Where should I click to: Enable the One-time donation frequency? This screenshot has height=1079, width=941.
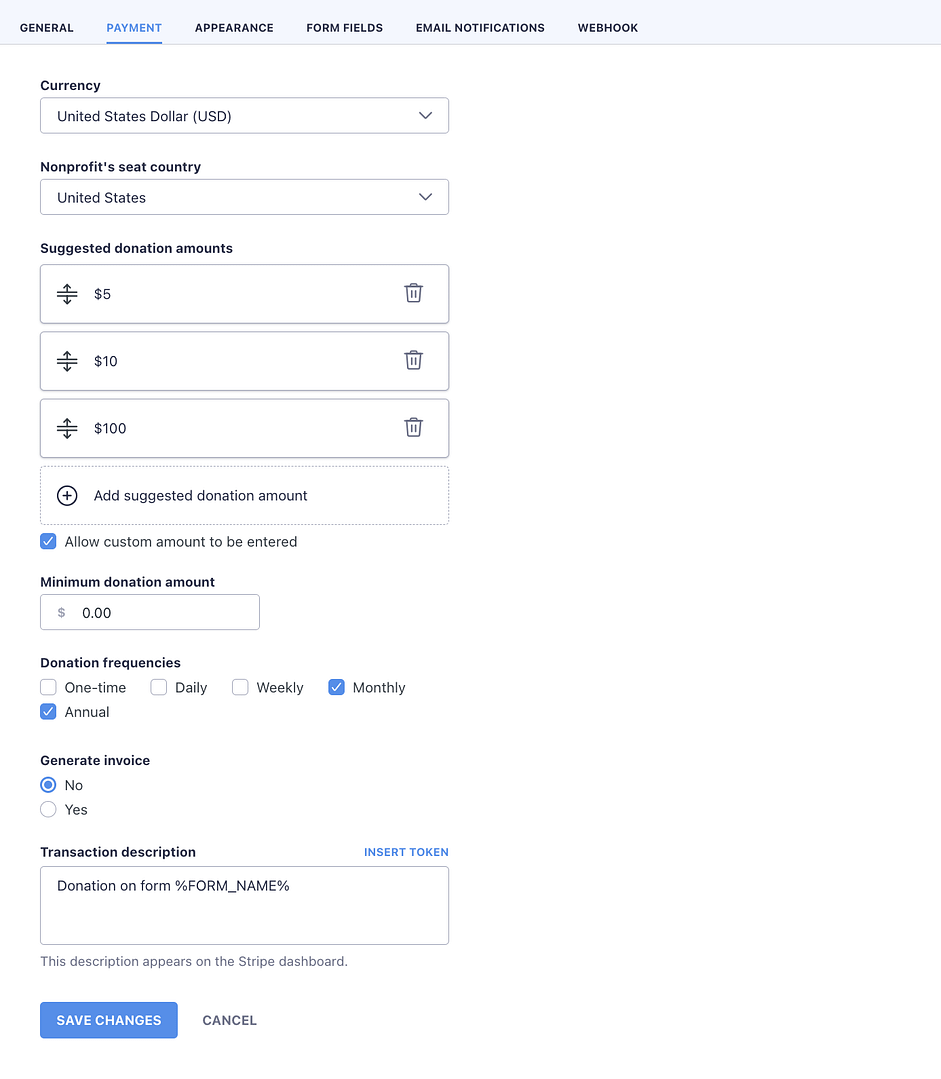point(48,687)
